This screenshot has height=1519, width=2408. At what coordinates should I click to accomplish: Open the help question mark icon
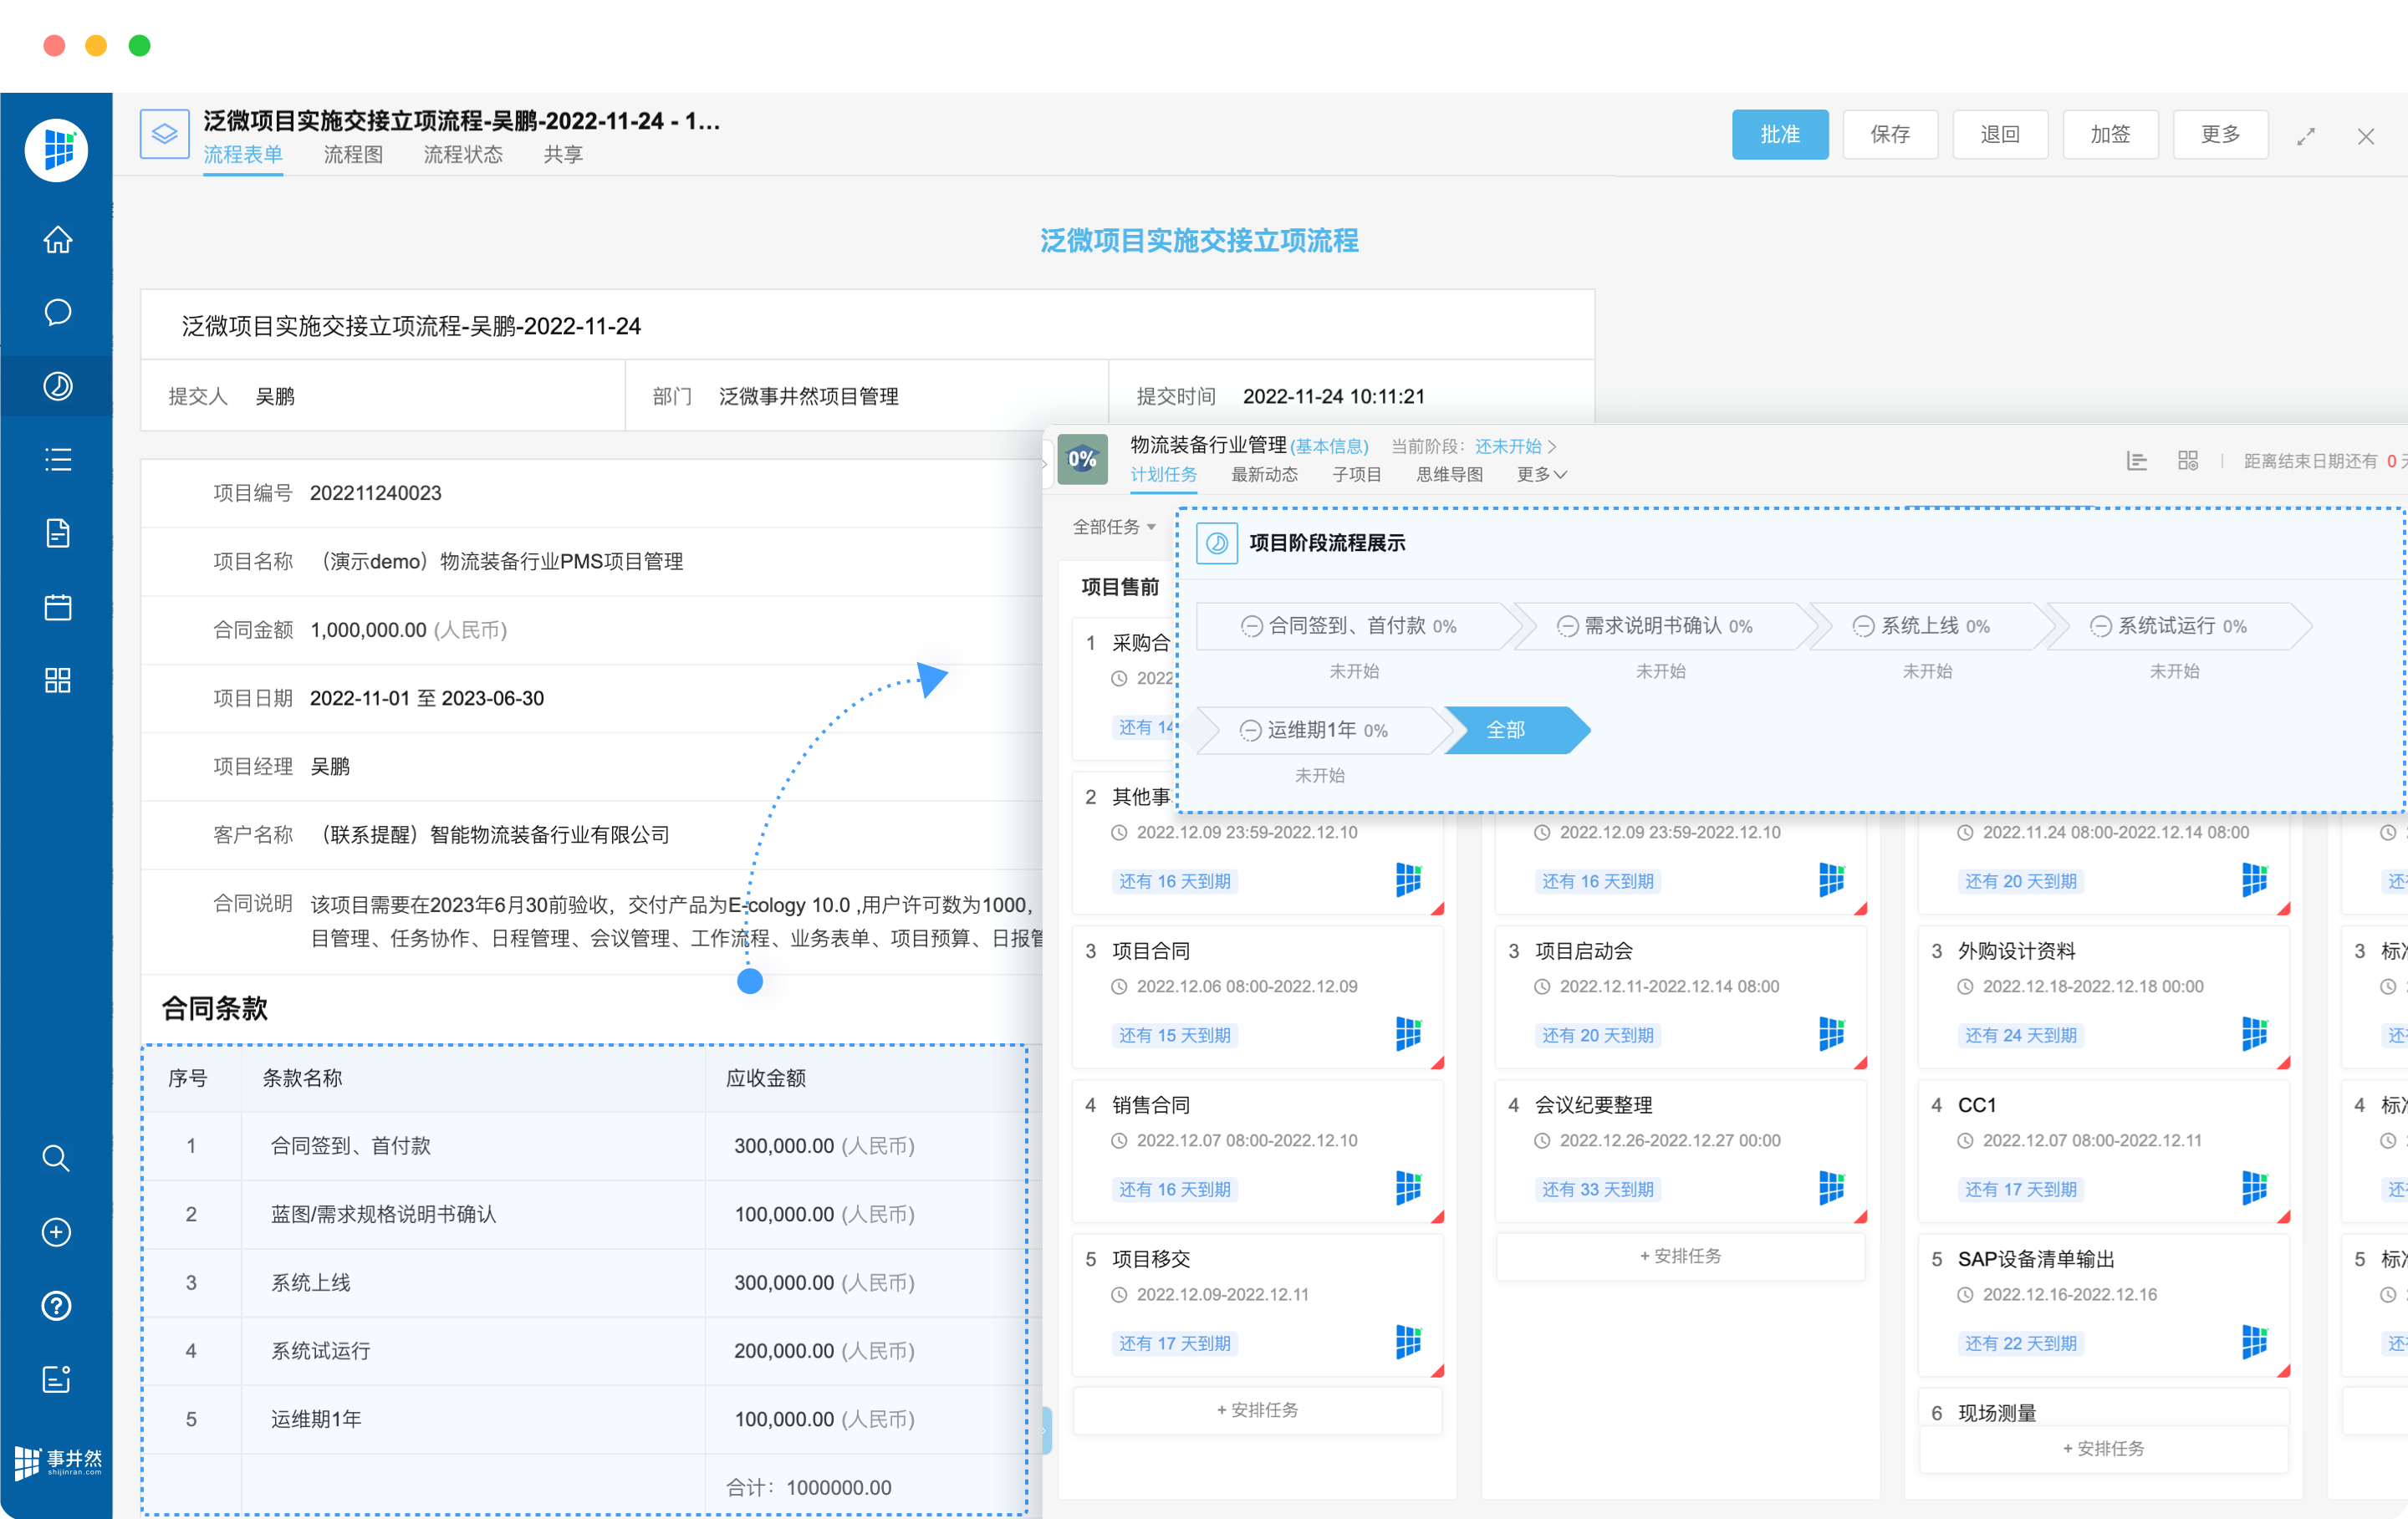point(56,1305)
